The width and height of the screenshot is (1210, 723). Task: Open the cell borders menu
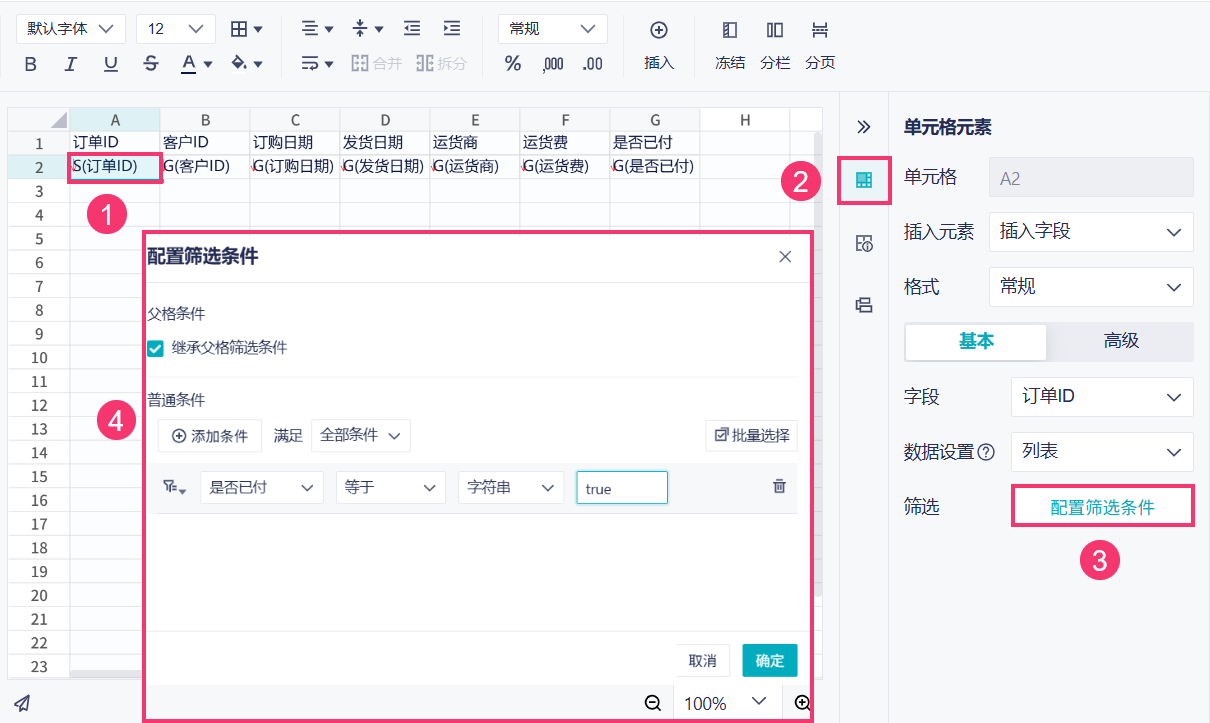(x=246, y=29)
